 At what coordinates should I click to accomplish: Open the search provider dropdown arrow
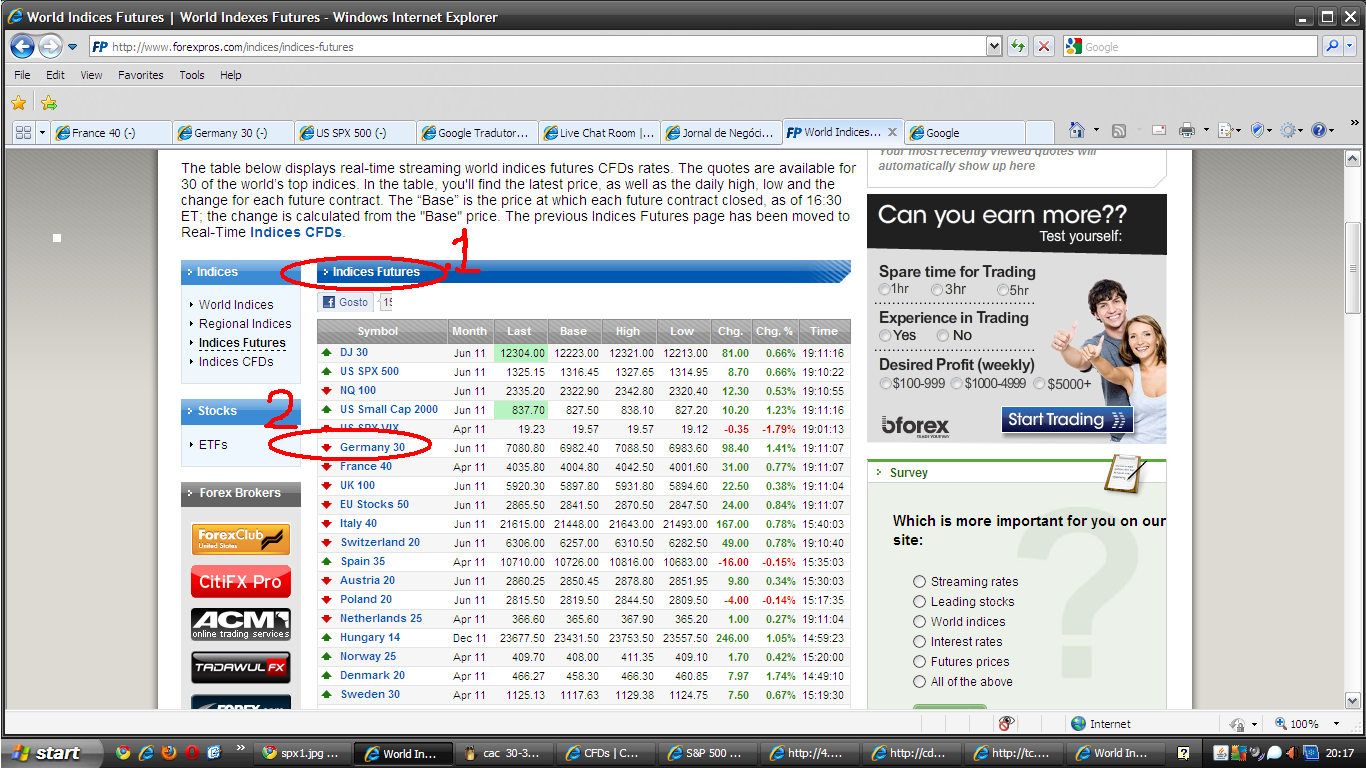click(x=1352, y=46)
